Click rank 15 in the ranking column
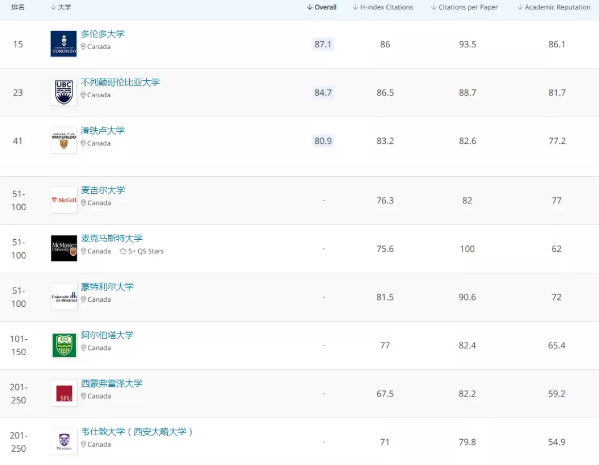The height and width of the screenshot is (465, 599). [x=18, y=44]
